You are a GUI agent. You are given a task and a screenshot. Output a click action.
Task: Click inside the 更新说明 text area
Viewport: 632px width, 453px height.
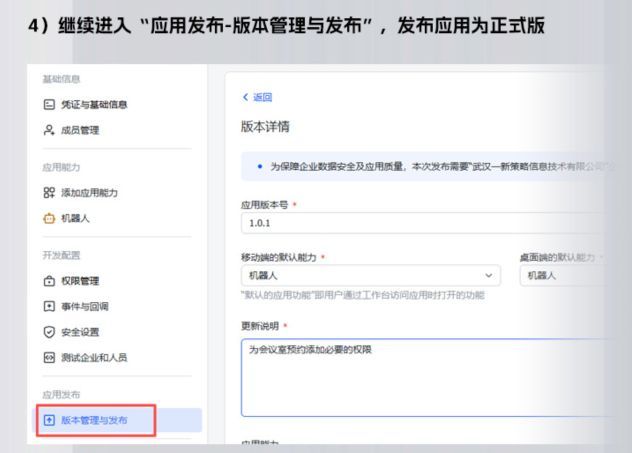(420, 378)
